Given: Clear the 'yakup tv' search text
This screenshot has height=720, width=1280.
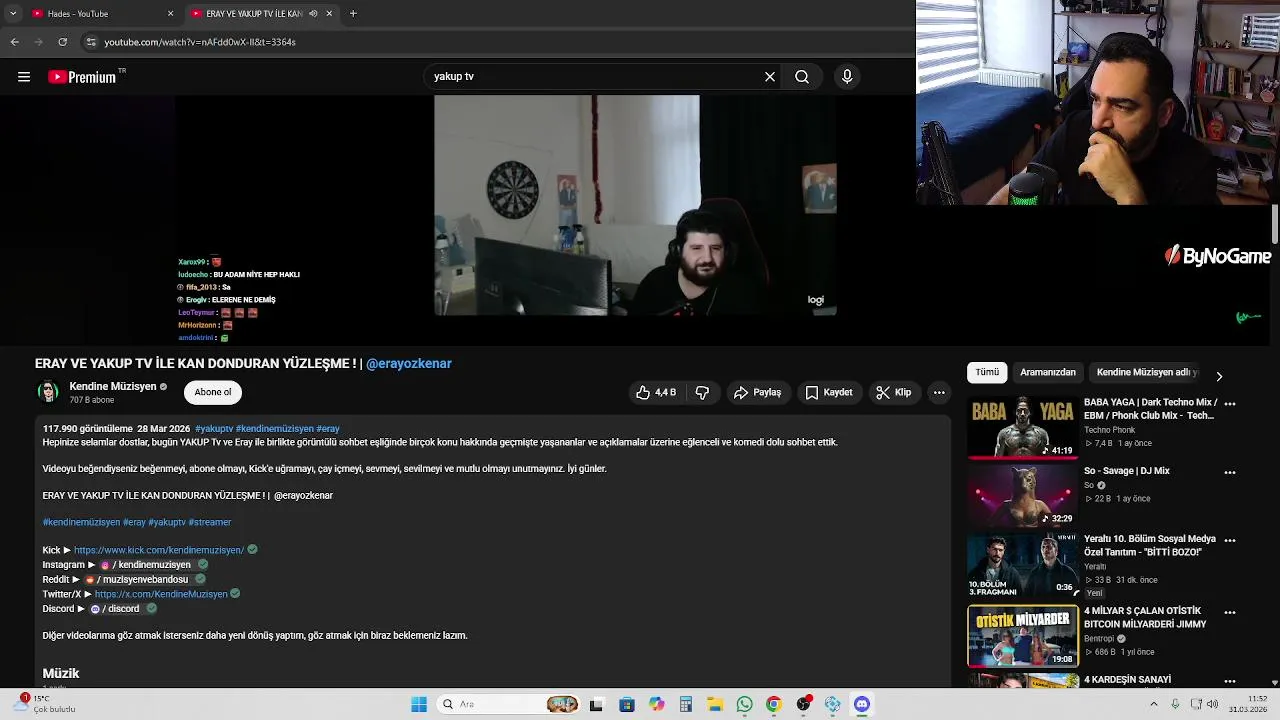Looking at the screenshot, I should click(x=770, y=77).
